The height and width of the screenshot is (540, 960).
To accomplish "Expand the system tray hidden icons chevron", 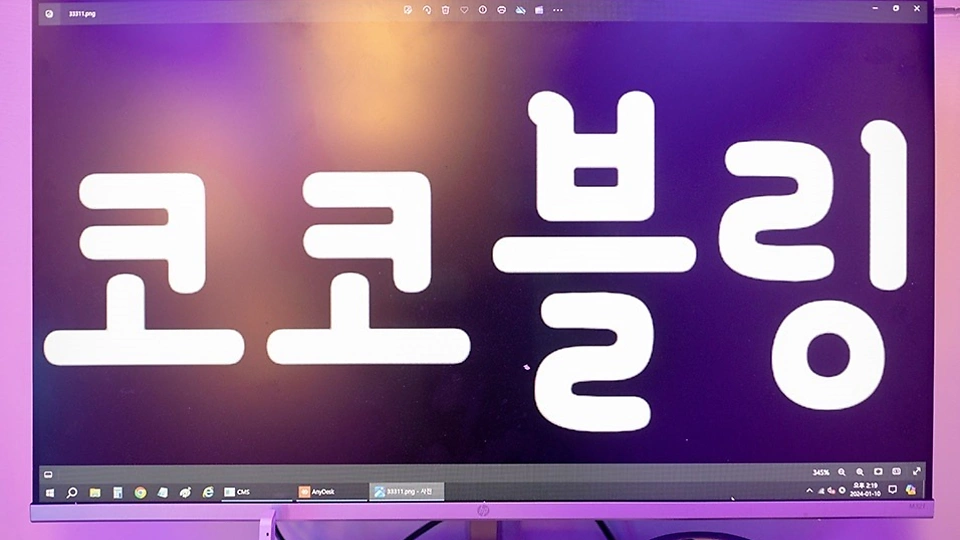I will (x=809, y=490).
